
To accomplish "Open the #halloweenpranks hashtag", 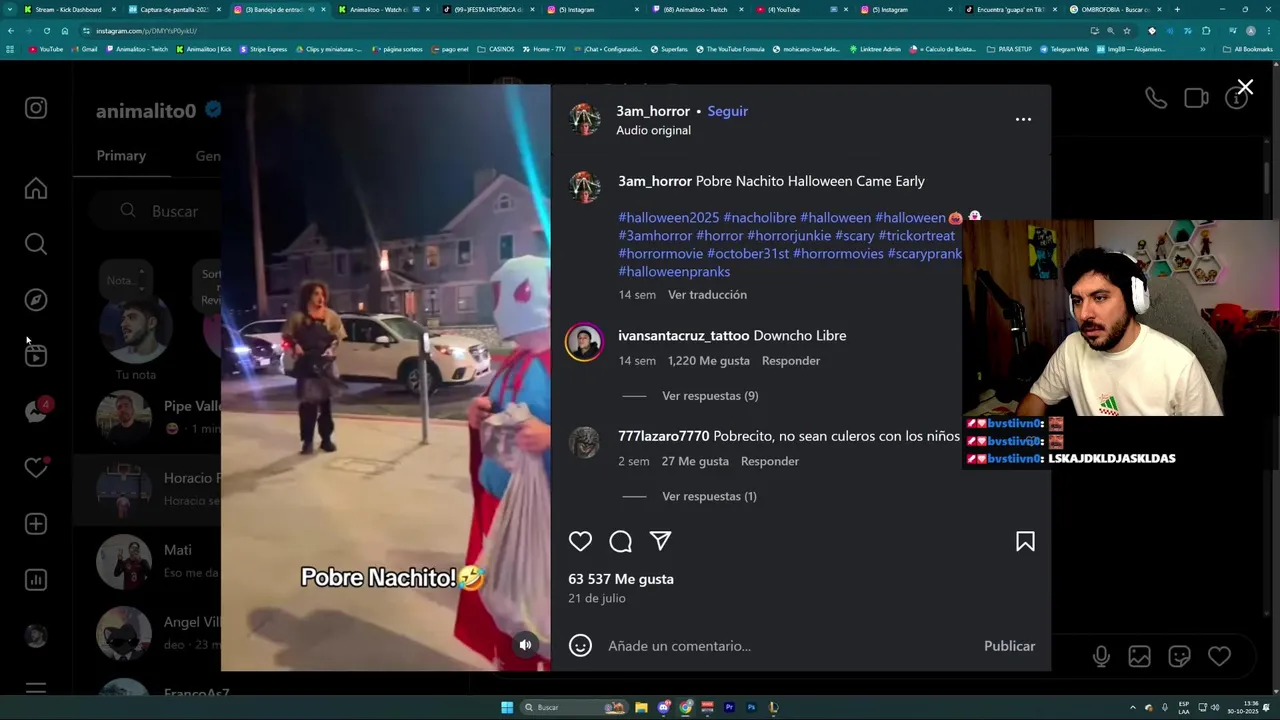I will tap(674, 272).
